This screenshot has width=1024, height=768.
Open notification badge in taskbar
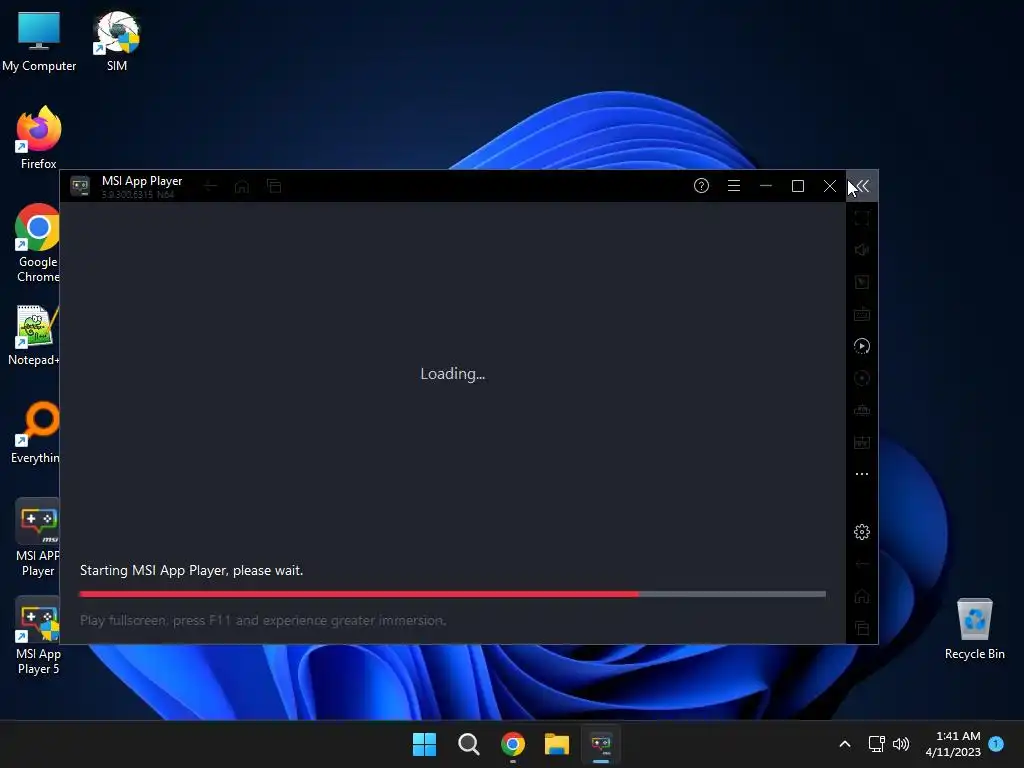click(997, 744)
